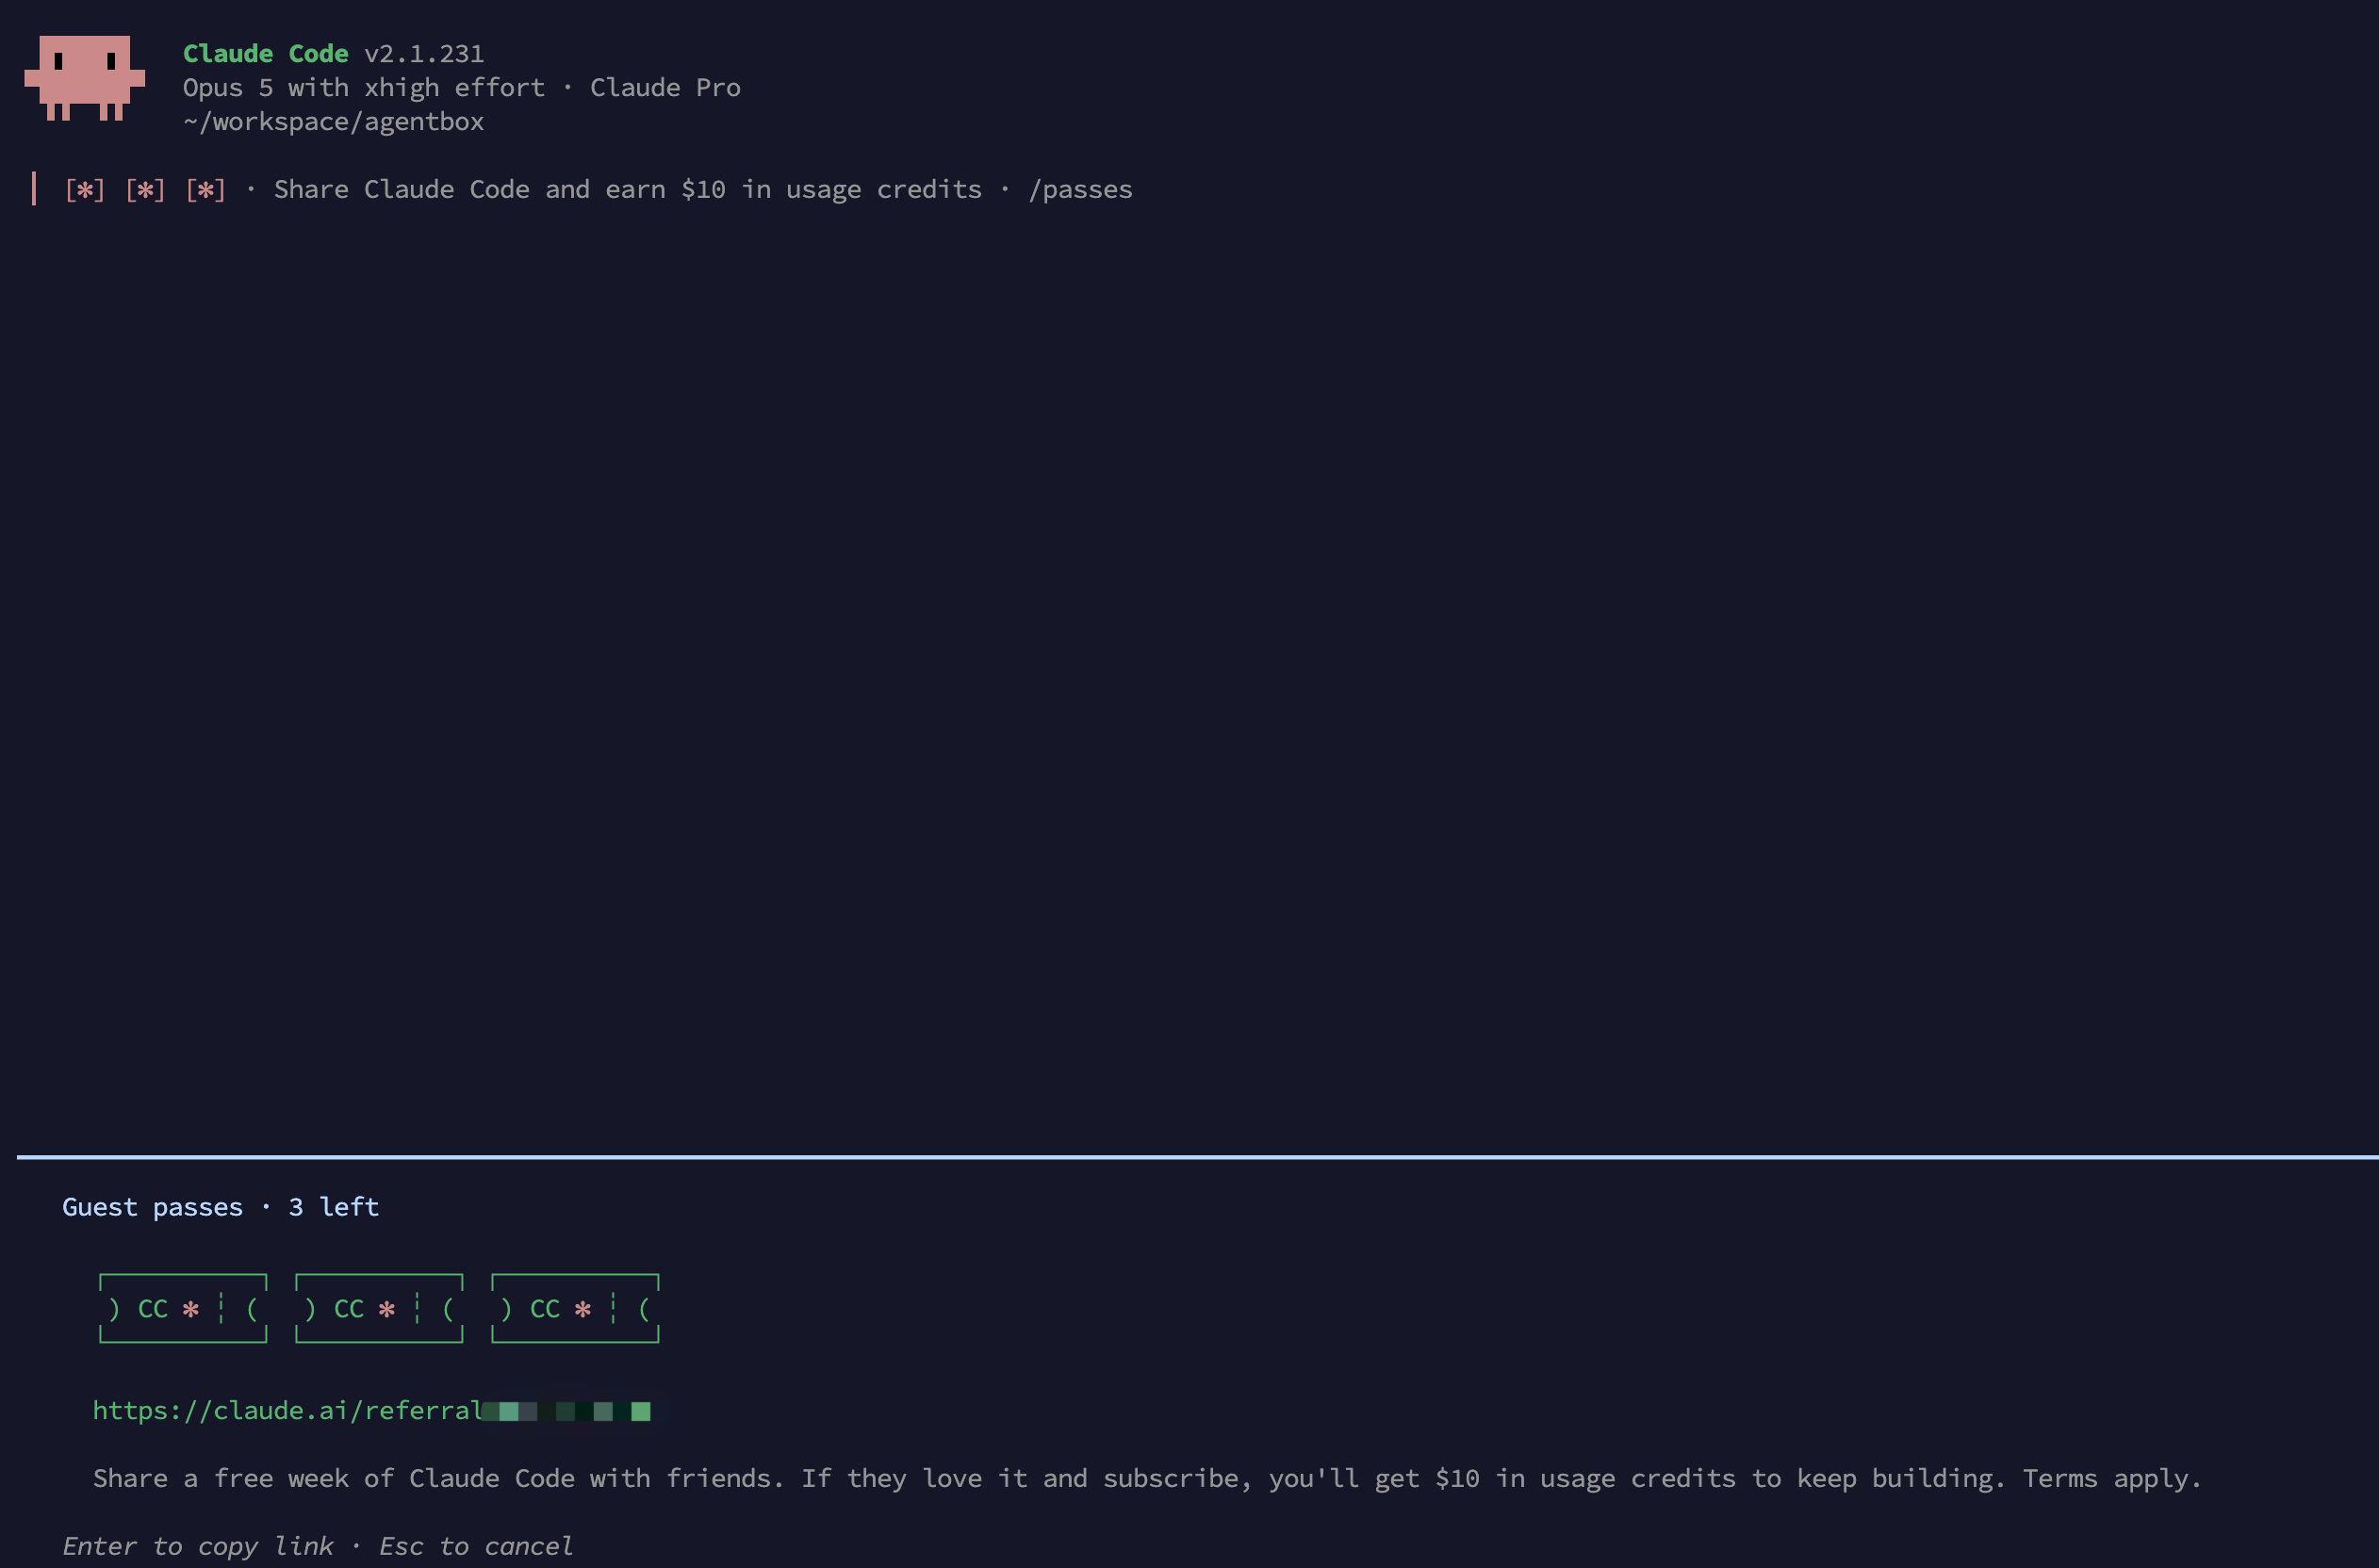The image size is (2379, 1568).
Task: Click the pink pixel-art Claude mascot
Action: 85,78
